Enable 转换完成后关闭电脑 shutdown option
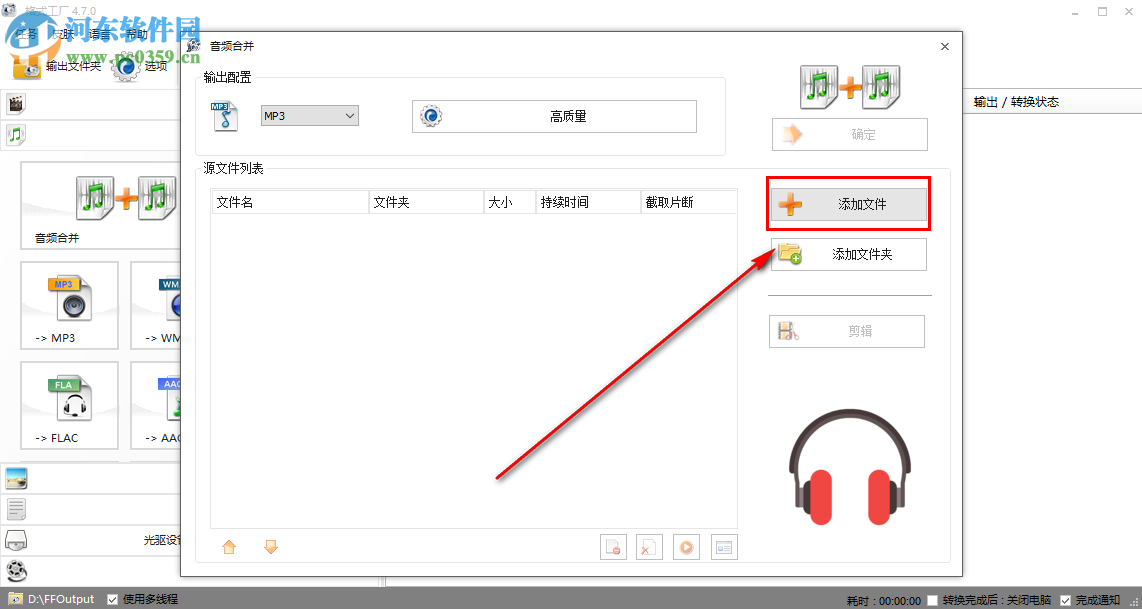 point(932,601)
